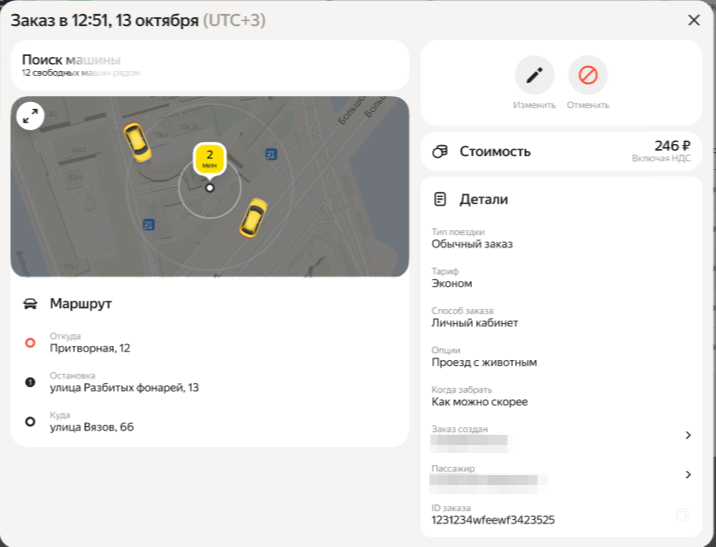Click the 2 min pickup marker
Screen dimensions: 716x547
pyautogui.click(x=210, y=158)
